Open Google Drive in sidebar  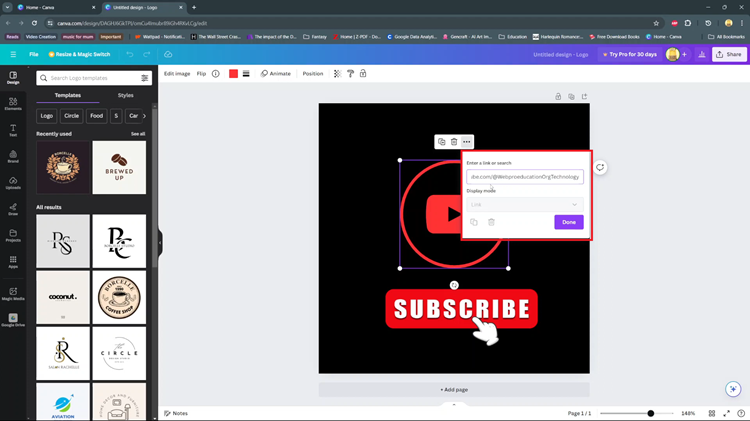(x=13, y=320)
